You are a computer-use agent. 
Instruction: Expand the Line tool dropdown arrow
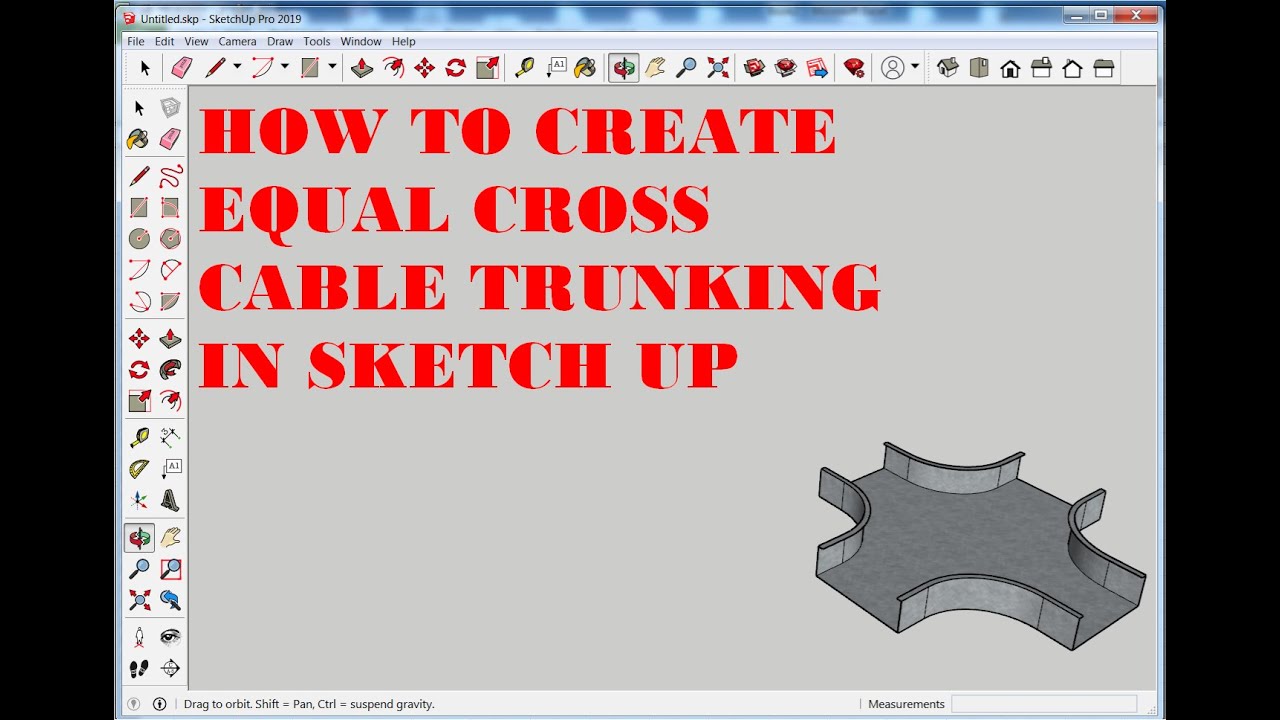(237, 68)
